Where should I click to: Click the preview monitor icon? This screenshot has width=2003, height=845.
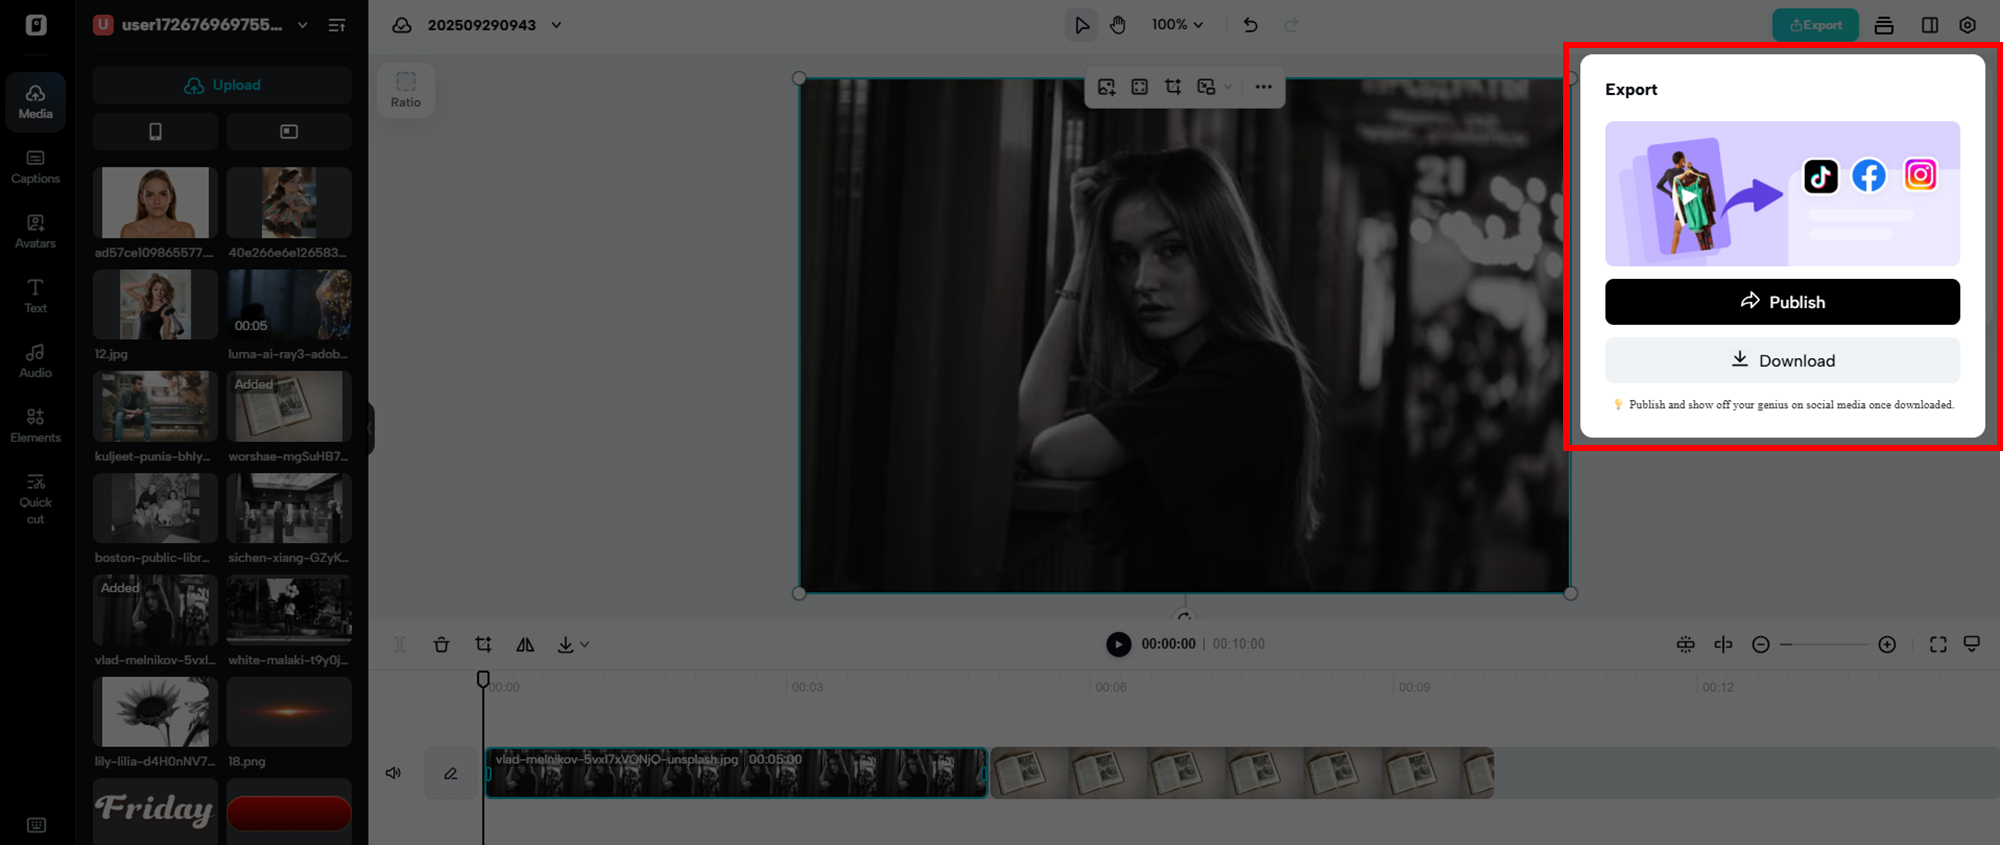(1972, 645)
